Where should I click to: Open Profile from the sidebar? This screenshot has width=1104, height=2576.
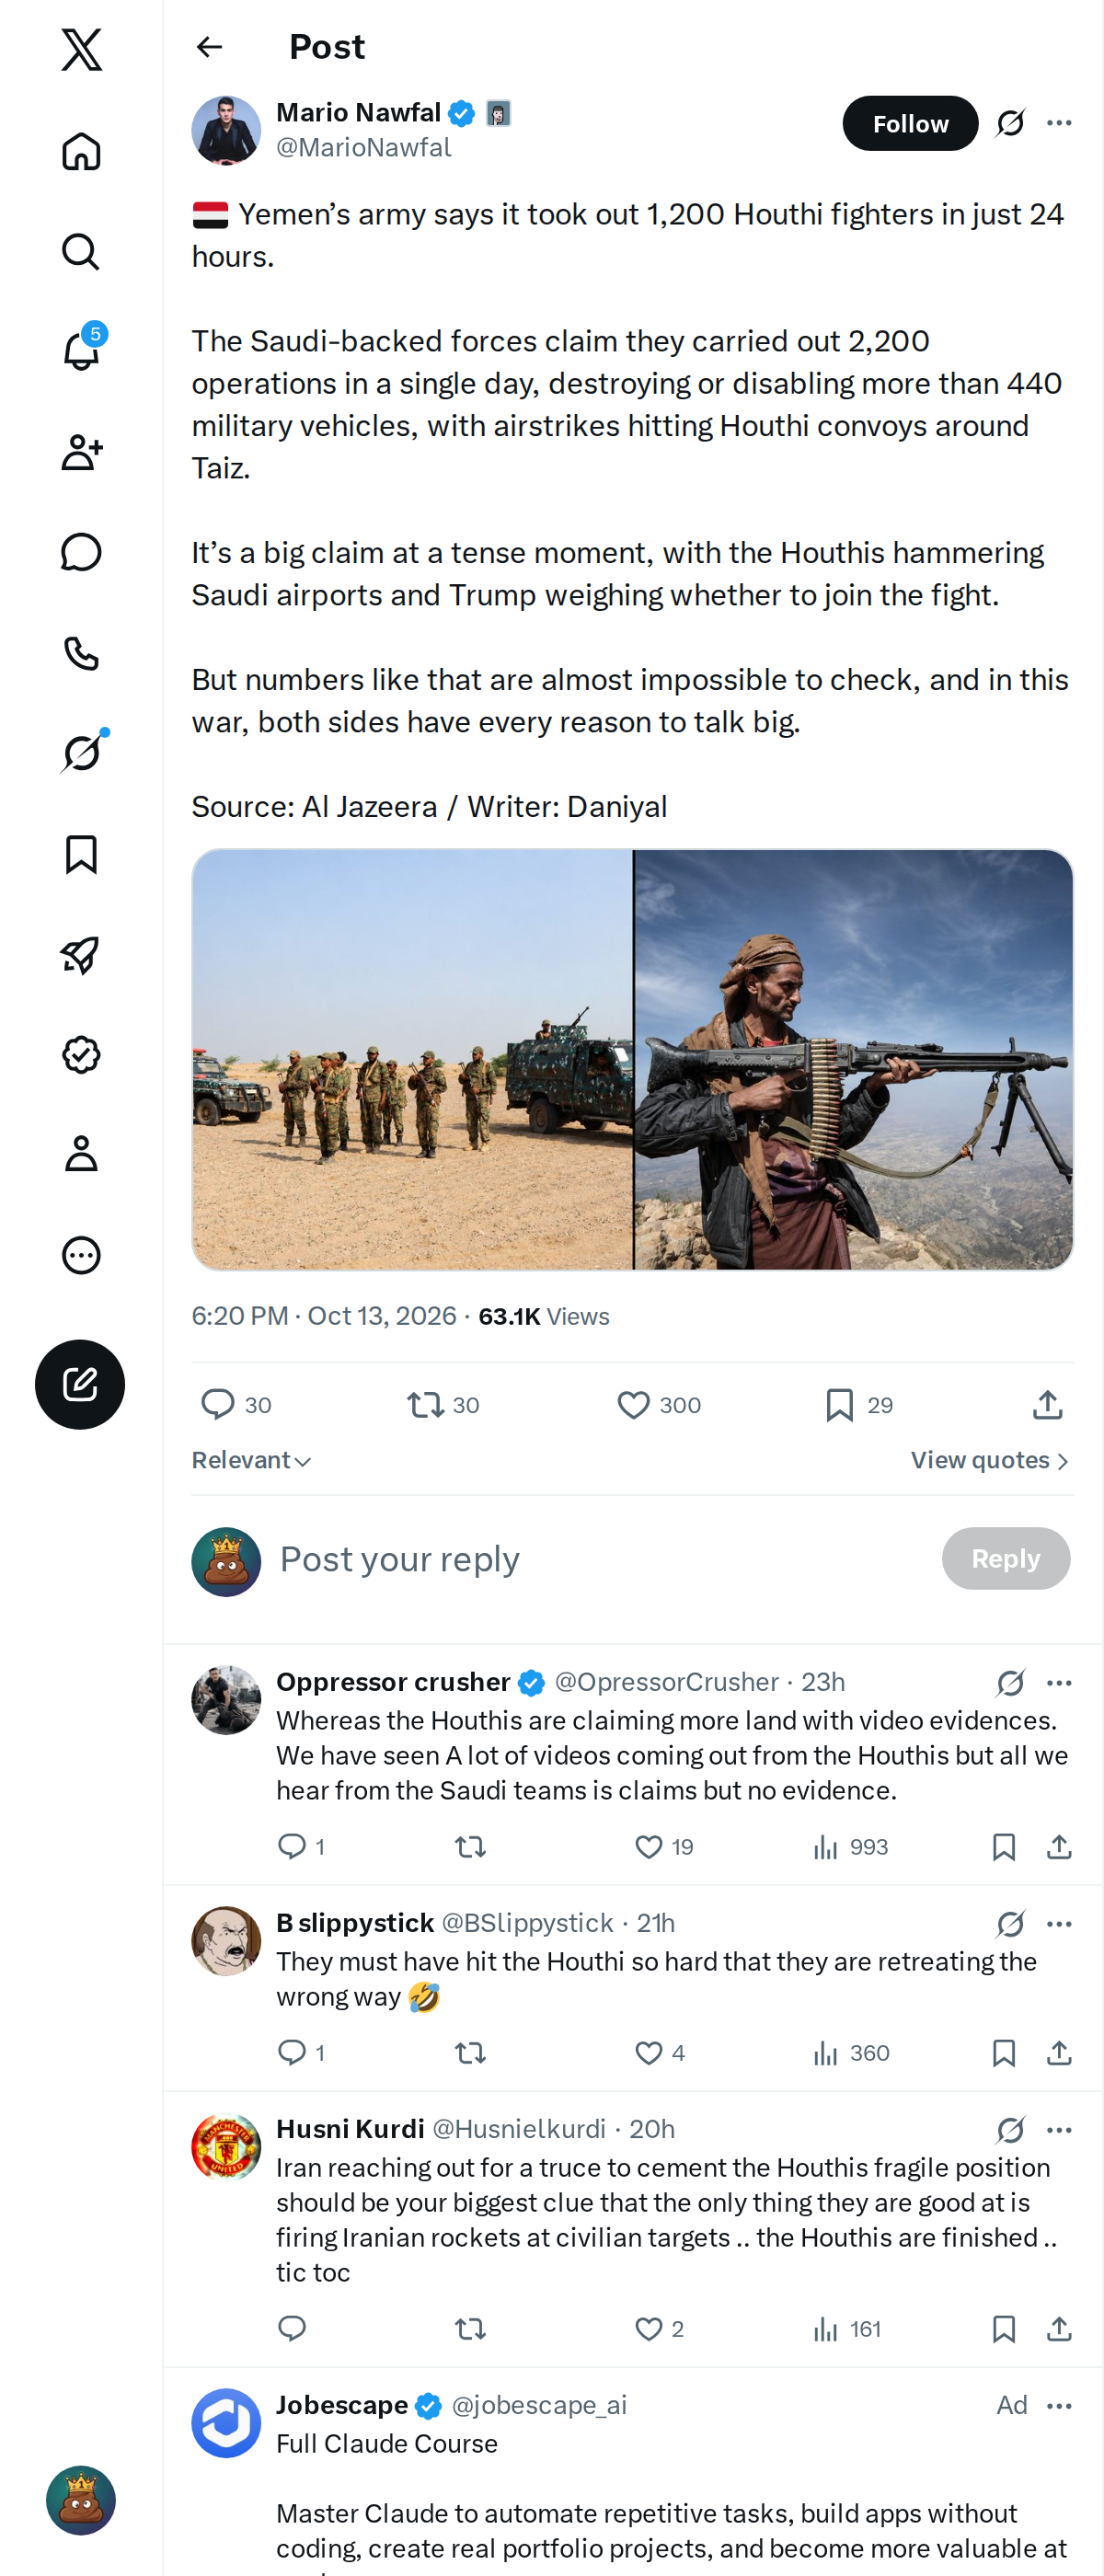click(x=81, y=1154)
